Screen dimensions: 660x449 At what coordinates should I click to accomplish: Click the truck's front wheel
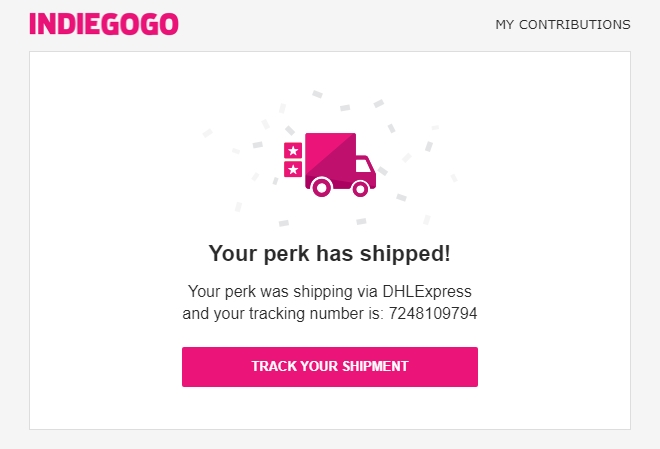tap(360, 189)
